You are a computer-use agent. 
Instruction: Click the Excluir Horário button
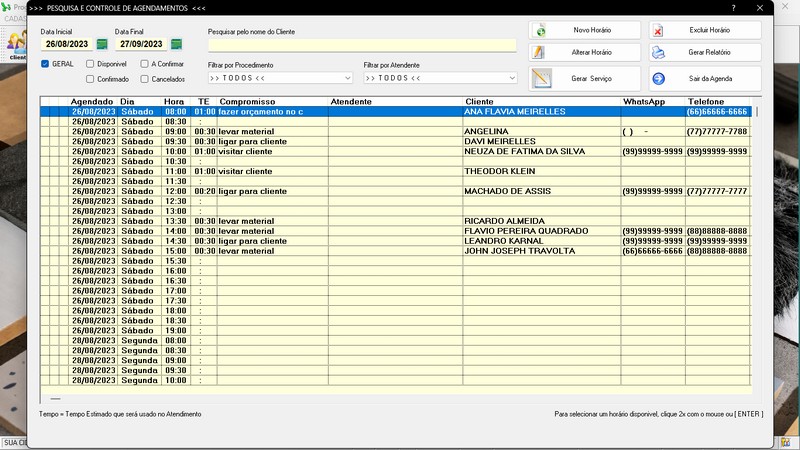pyautogui.click(x=705, y=30)
